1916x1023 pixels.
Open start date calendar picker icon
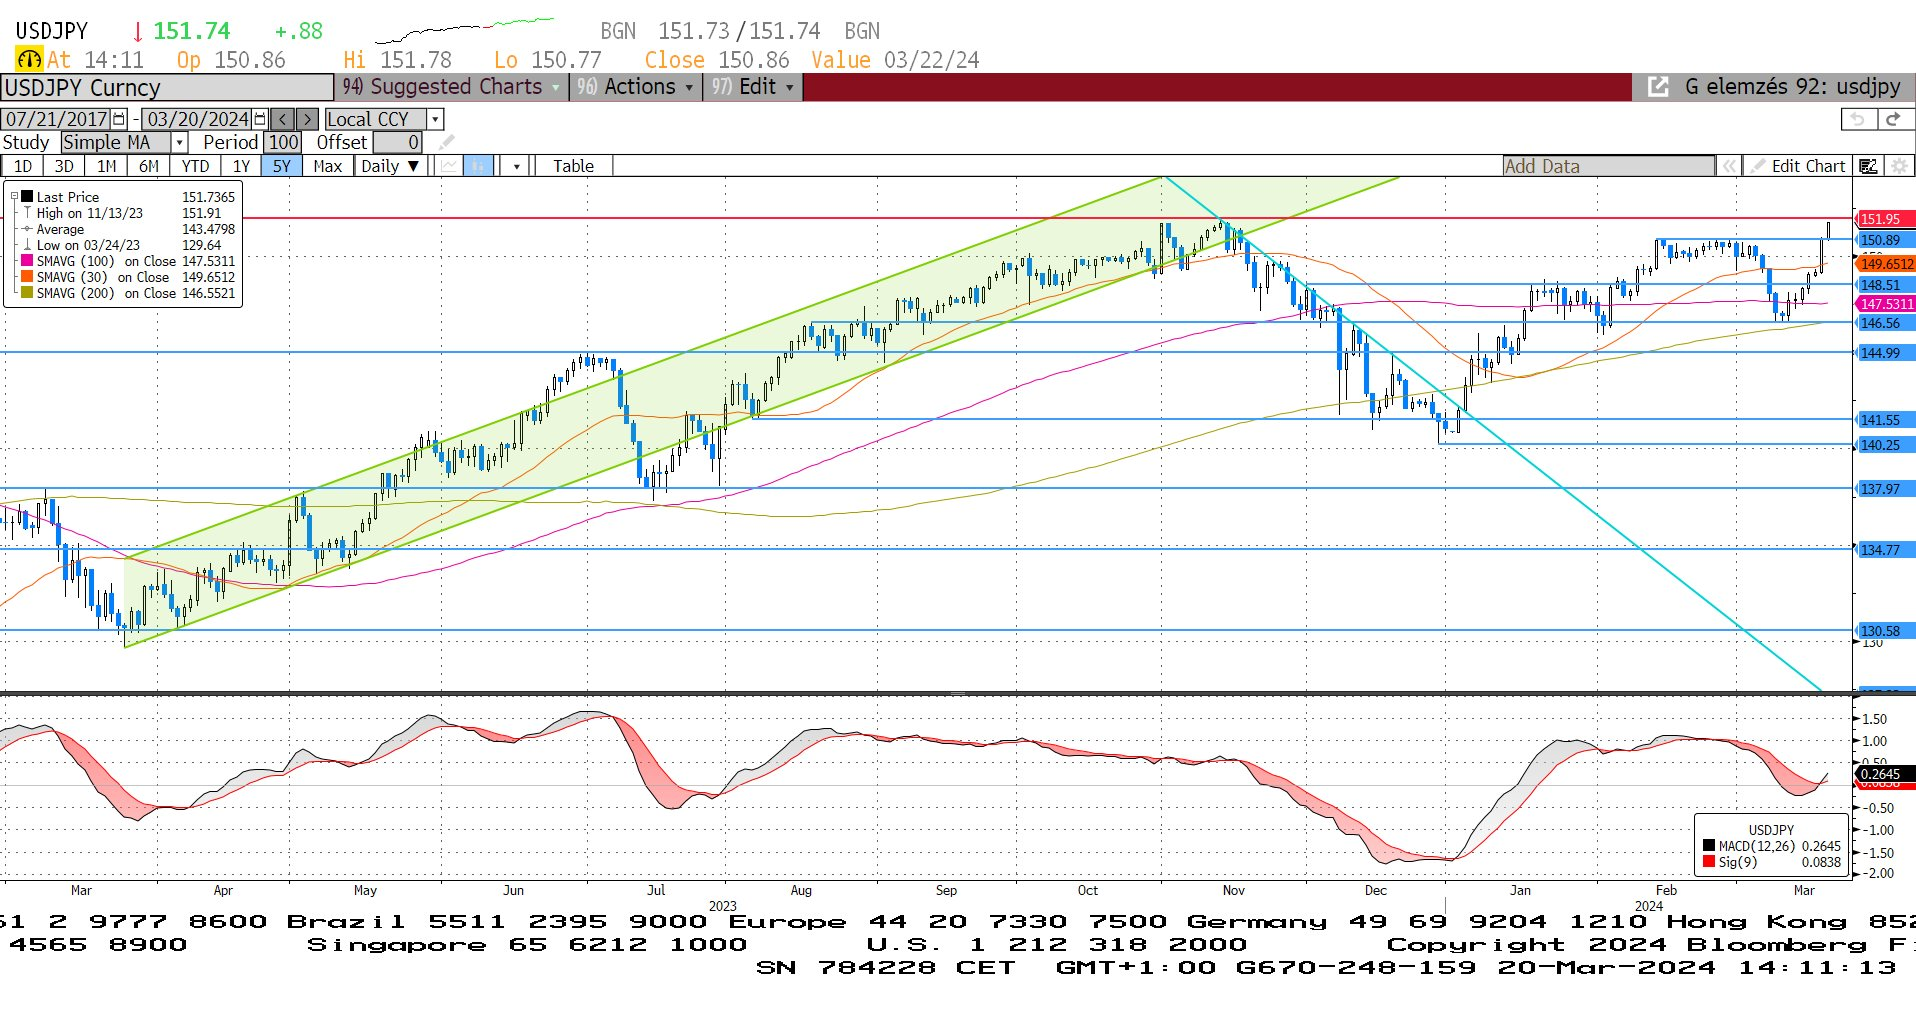pyautogui.click(x=120, y=119)
